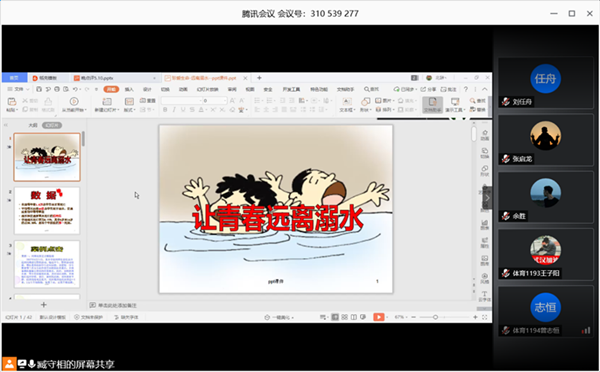Add a slide with the plus button below thumbnails
This screenshot has height=372, width=600.
pyautogui.click(x=44, y=305)
